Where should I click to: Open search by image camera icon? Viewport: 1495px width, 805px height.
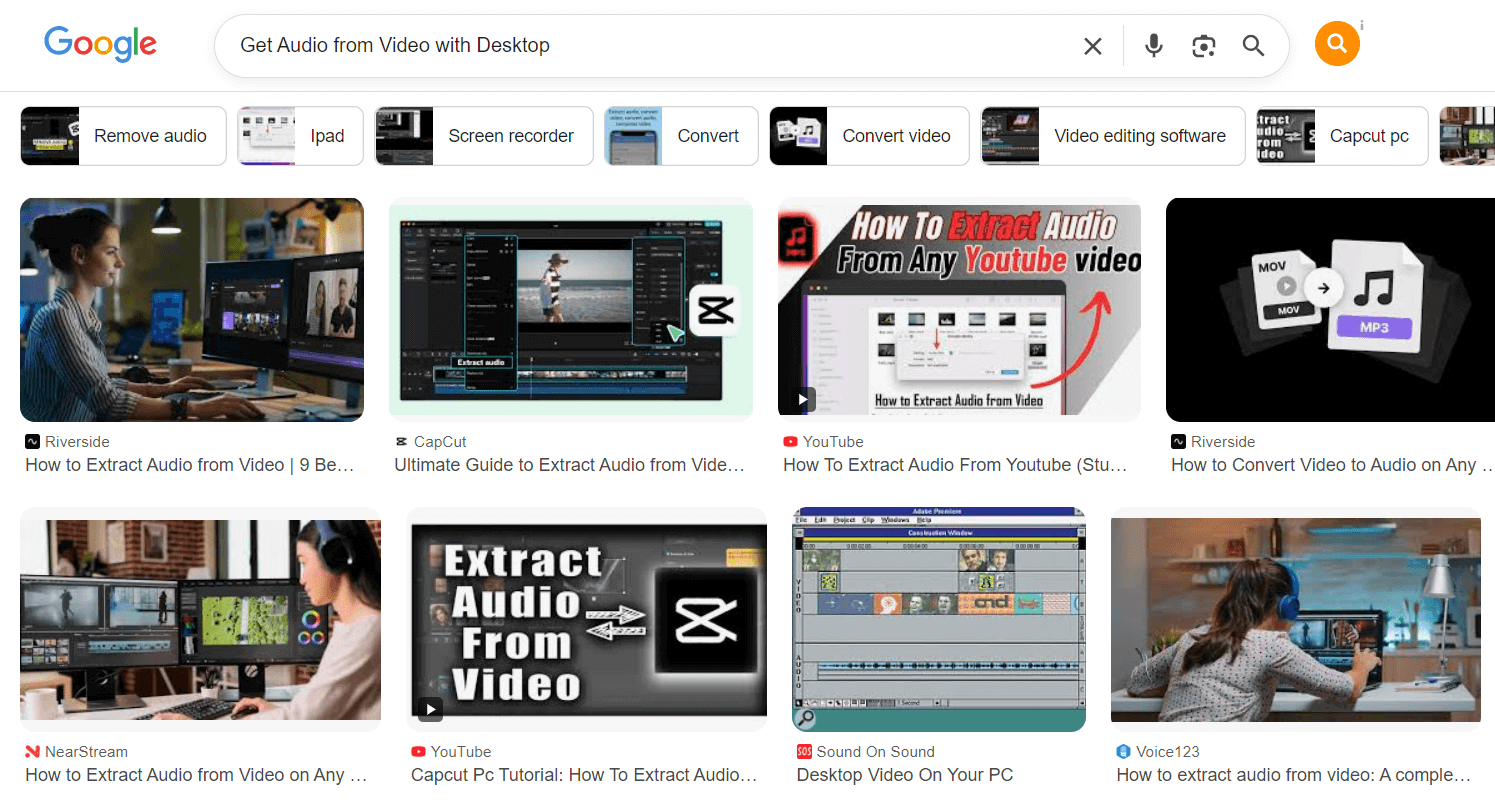pyautogui.click(x=1203, y=46)
